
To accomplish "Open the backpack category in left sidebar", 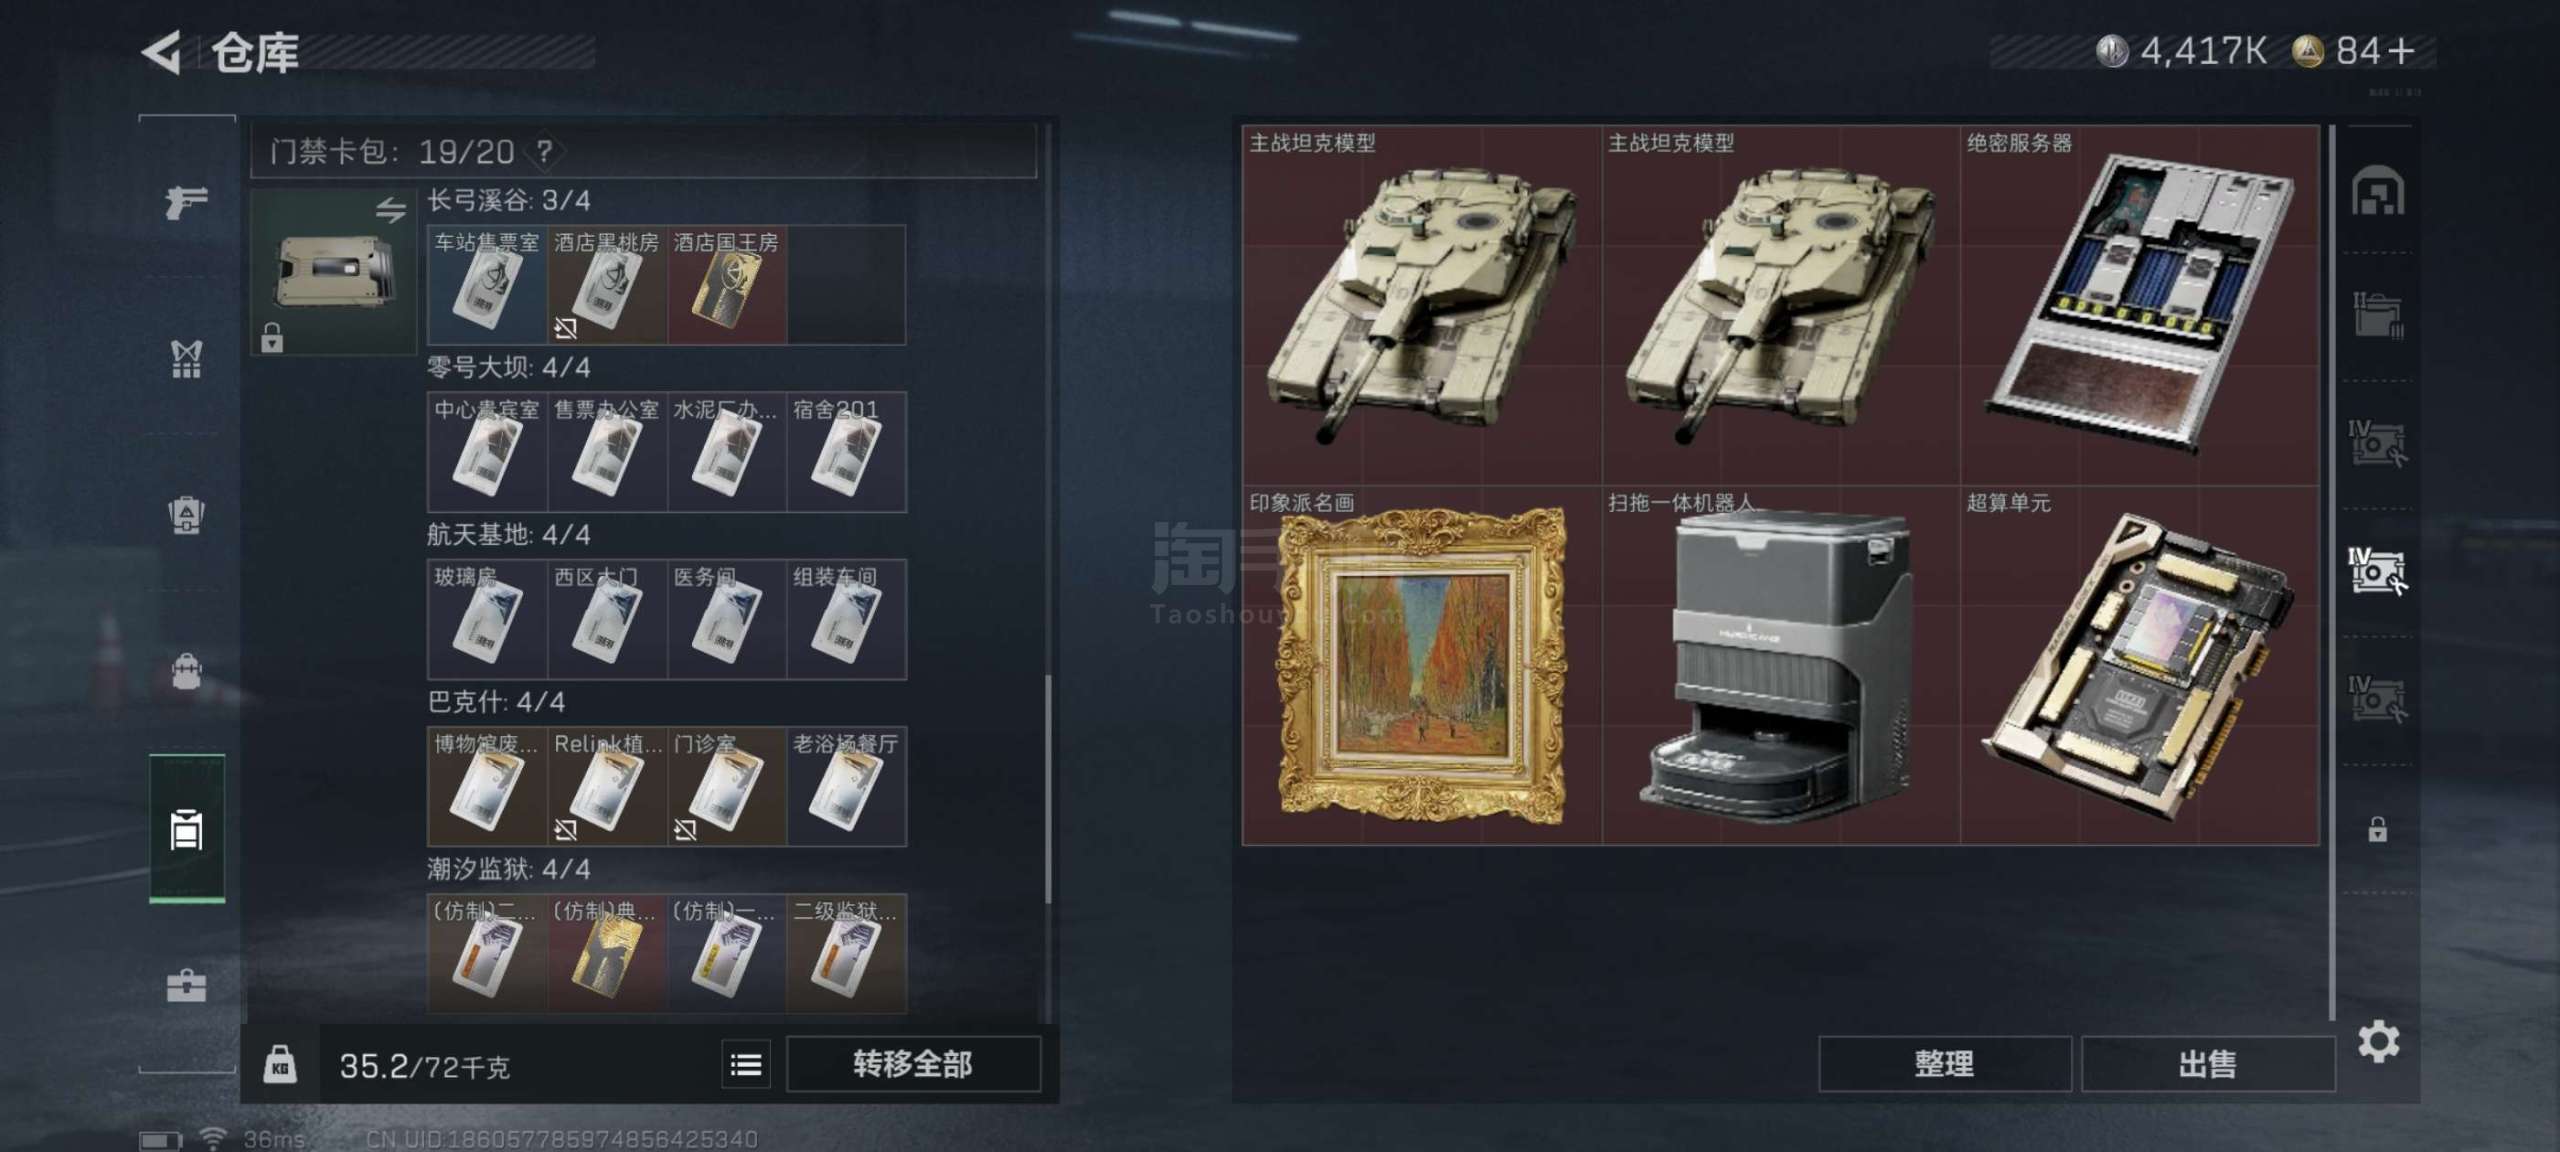I will 186,670.
